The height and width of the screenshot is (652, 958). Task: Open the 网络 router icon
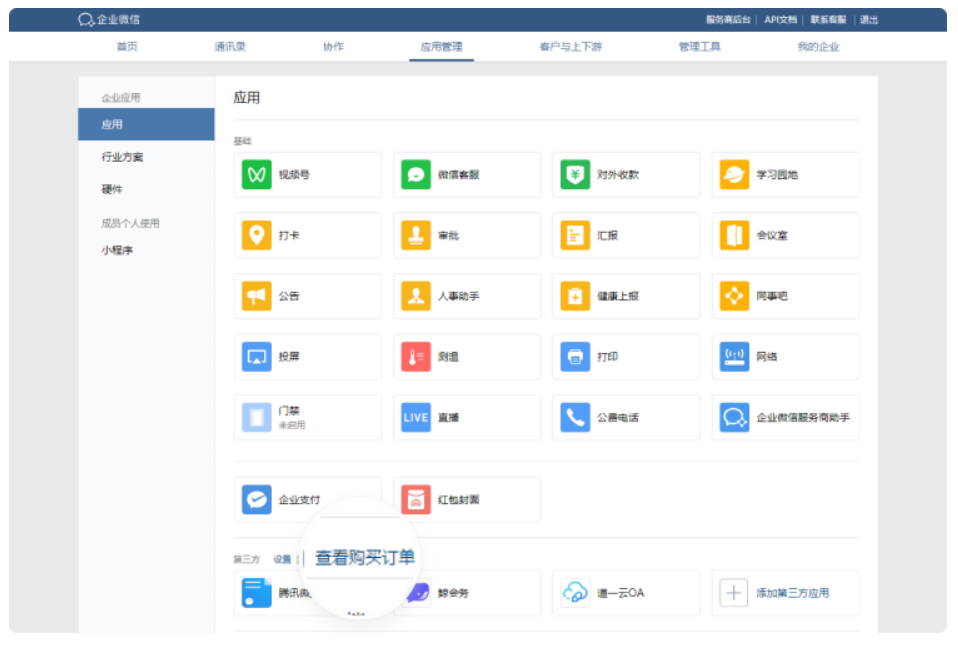coord(734,357)
